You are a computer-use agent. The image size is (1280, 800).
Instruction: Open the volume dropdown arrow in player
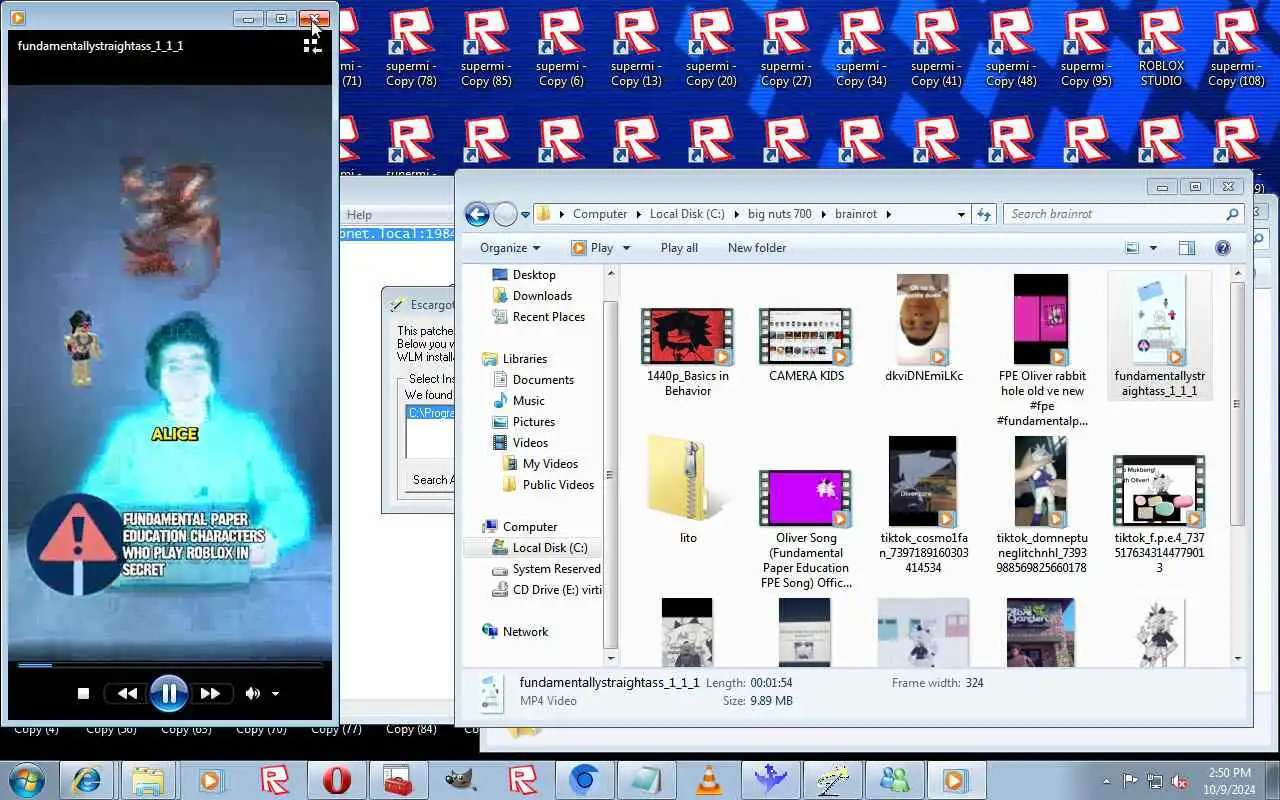point(276,694)
